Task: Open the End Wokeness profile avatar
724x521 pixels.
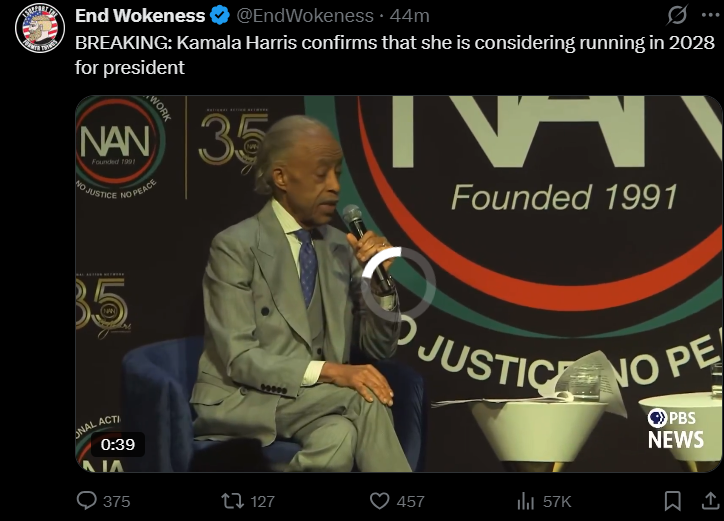Action: [40, 28]
